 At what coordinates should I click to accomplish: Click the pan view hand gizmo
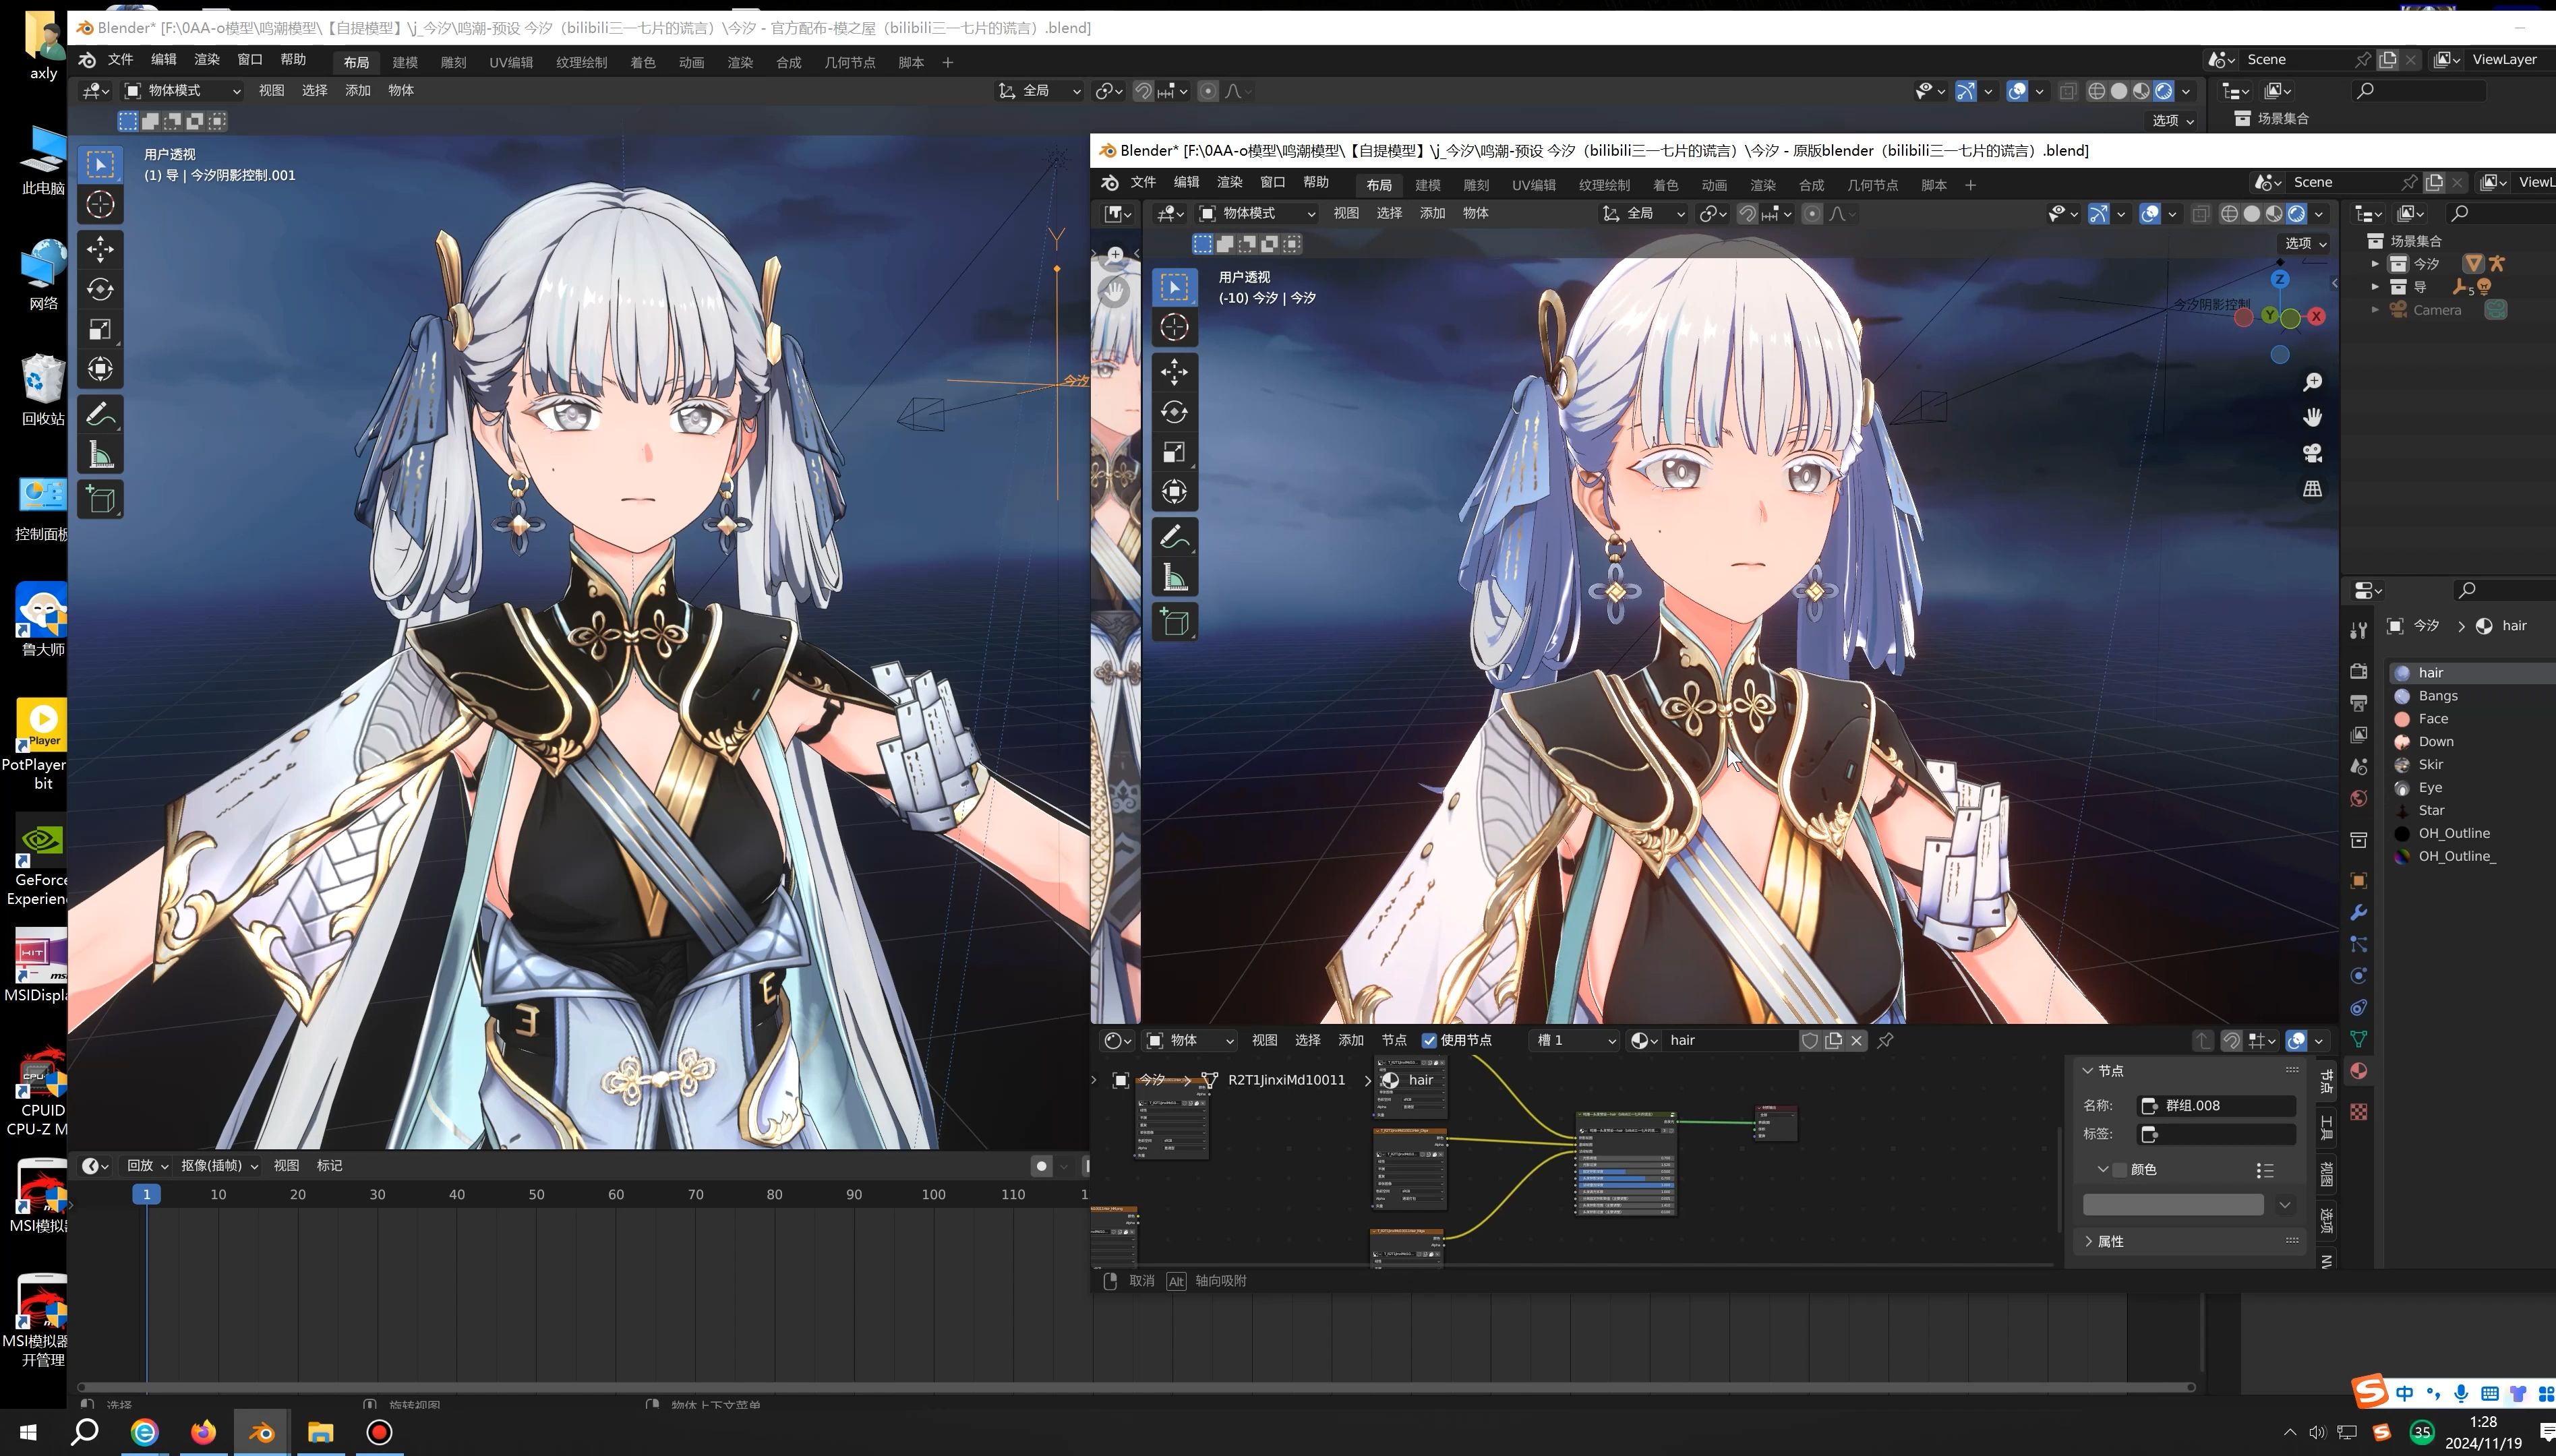(x=2312, y=417)
